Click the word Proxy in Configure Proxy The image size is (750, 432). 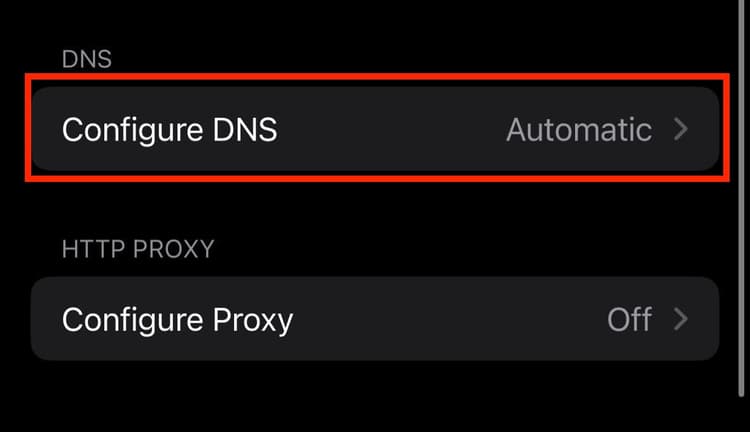[x=253, y=320]
